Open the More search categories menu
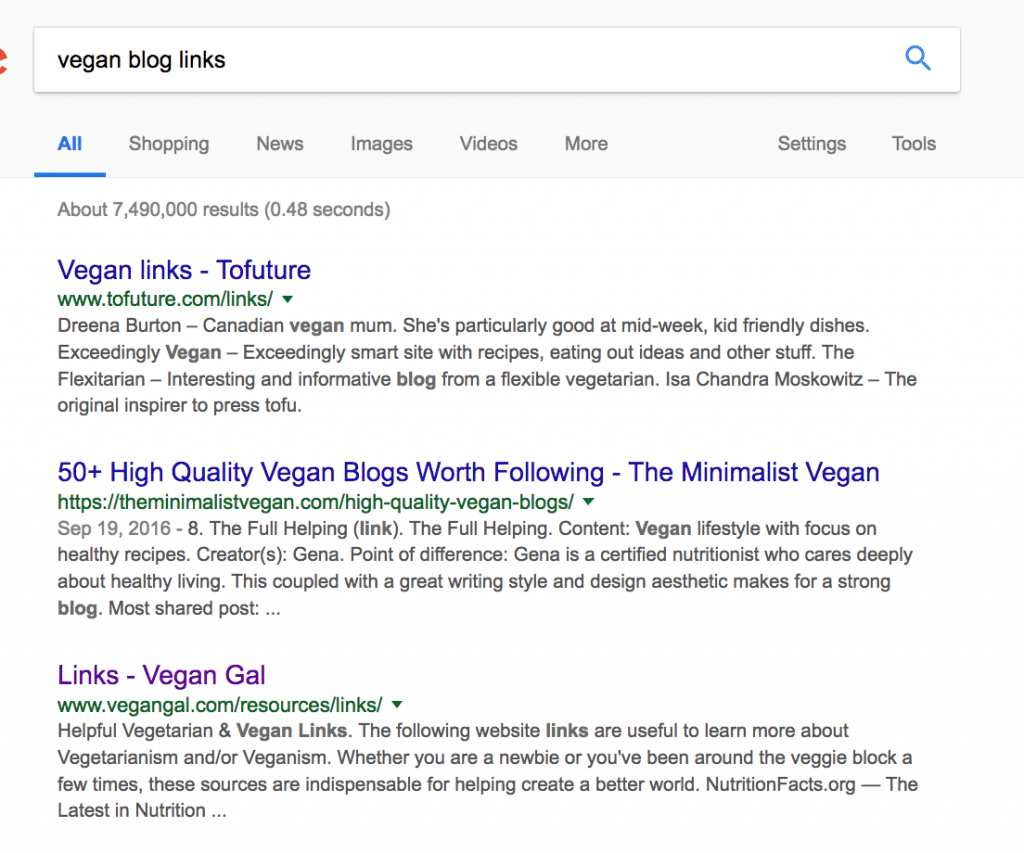The width and height of the screenshot is (1024, 853). (586, 144)
